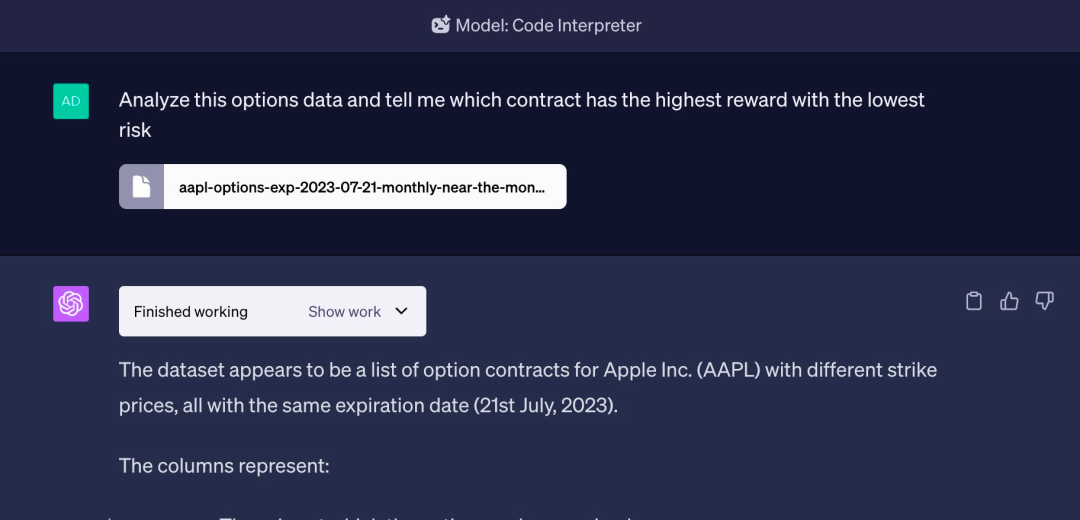
Task: Click the '21st July, 2023' expiration text
Action: (543, 406)
